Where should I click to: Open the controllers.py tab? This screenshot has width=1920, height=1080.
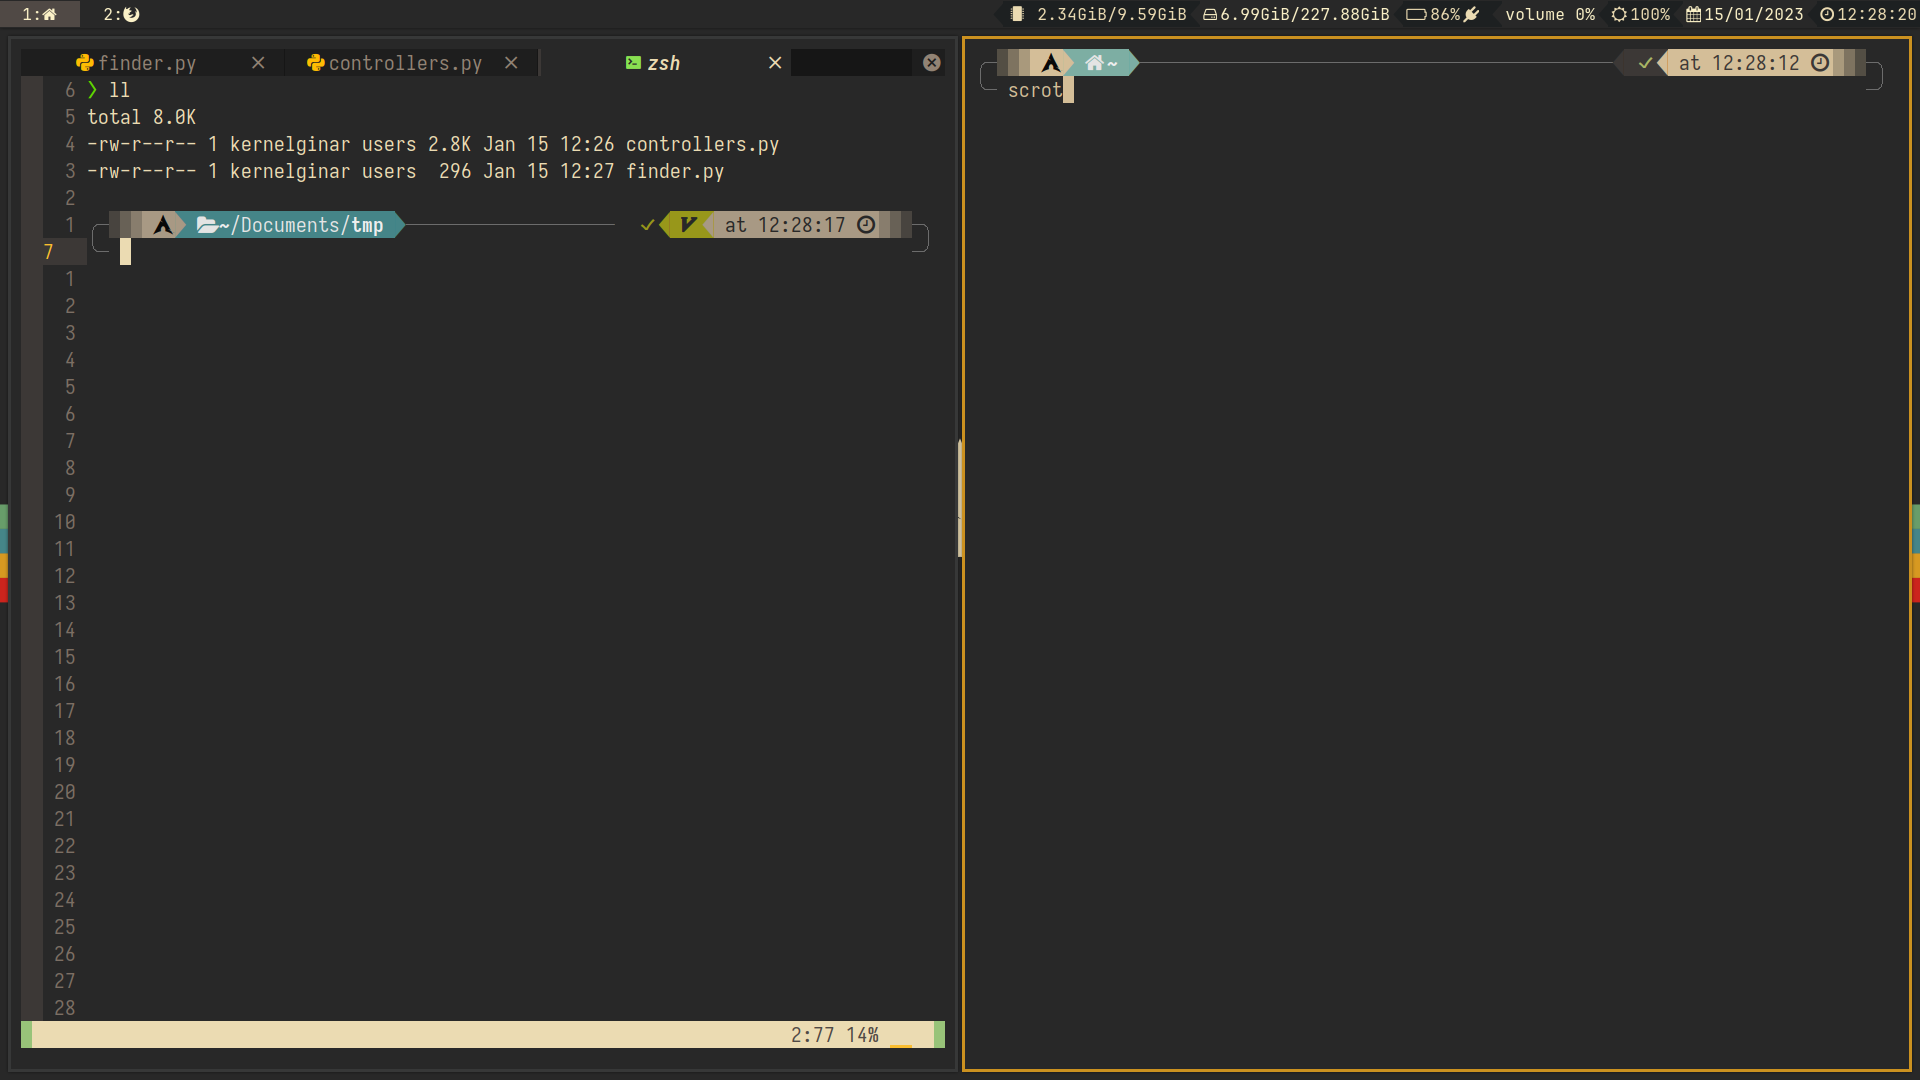(x=404, y=63)
